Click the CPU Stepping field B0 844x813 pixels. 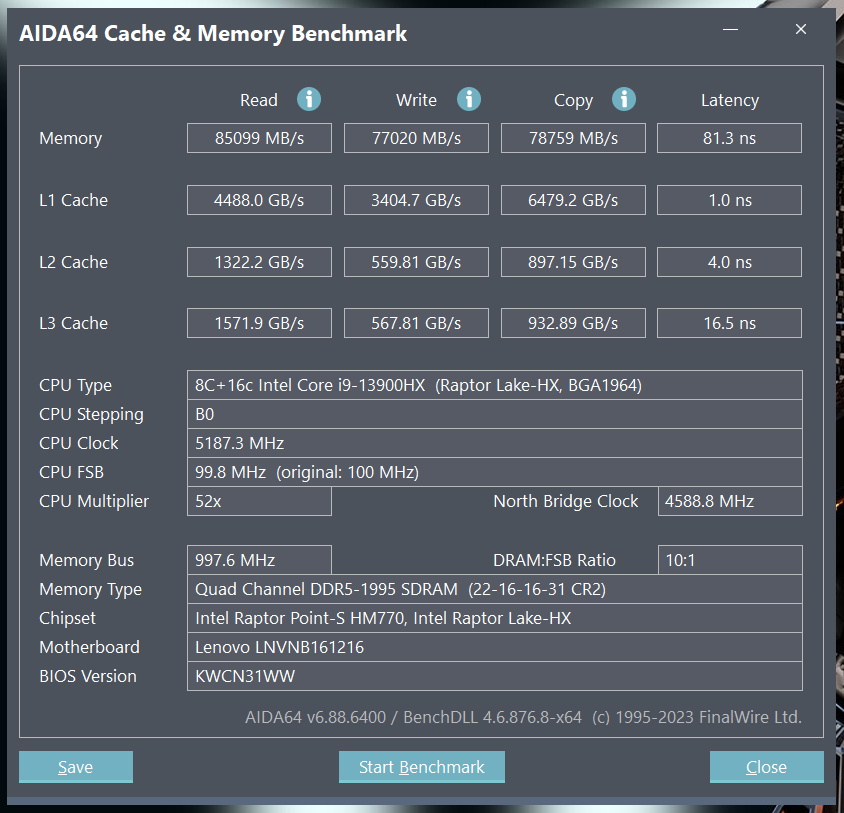click(495, 414)
